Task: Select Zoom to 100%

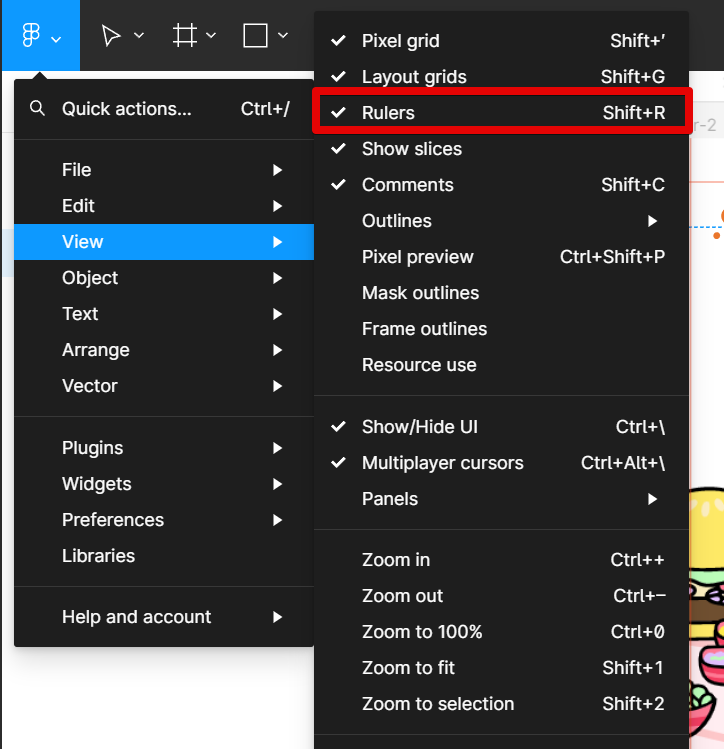Action: (x=422, y=632)
